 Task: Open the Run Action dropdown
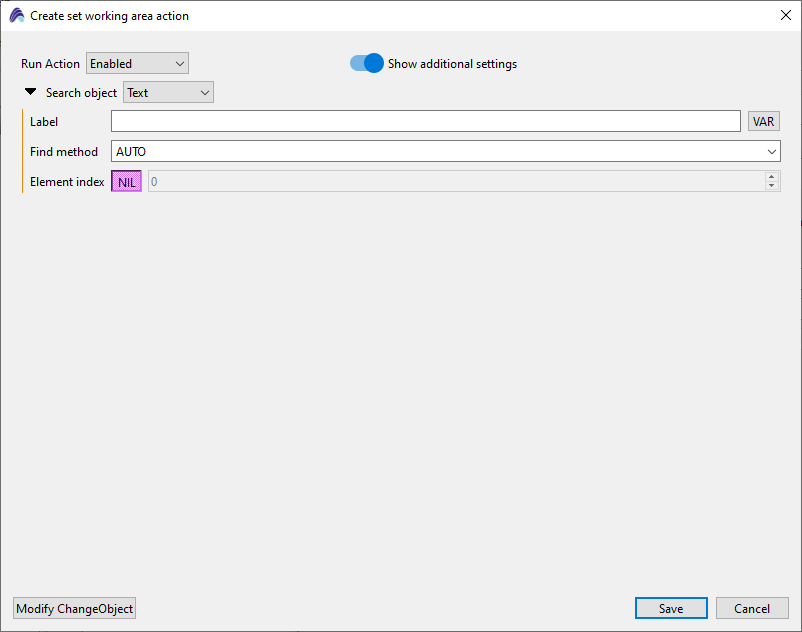[137, 64]
